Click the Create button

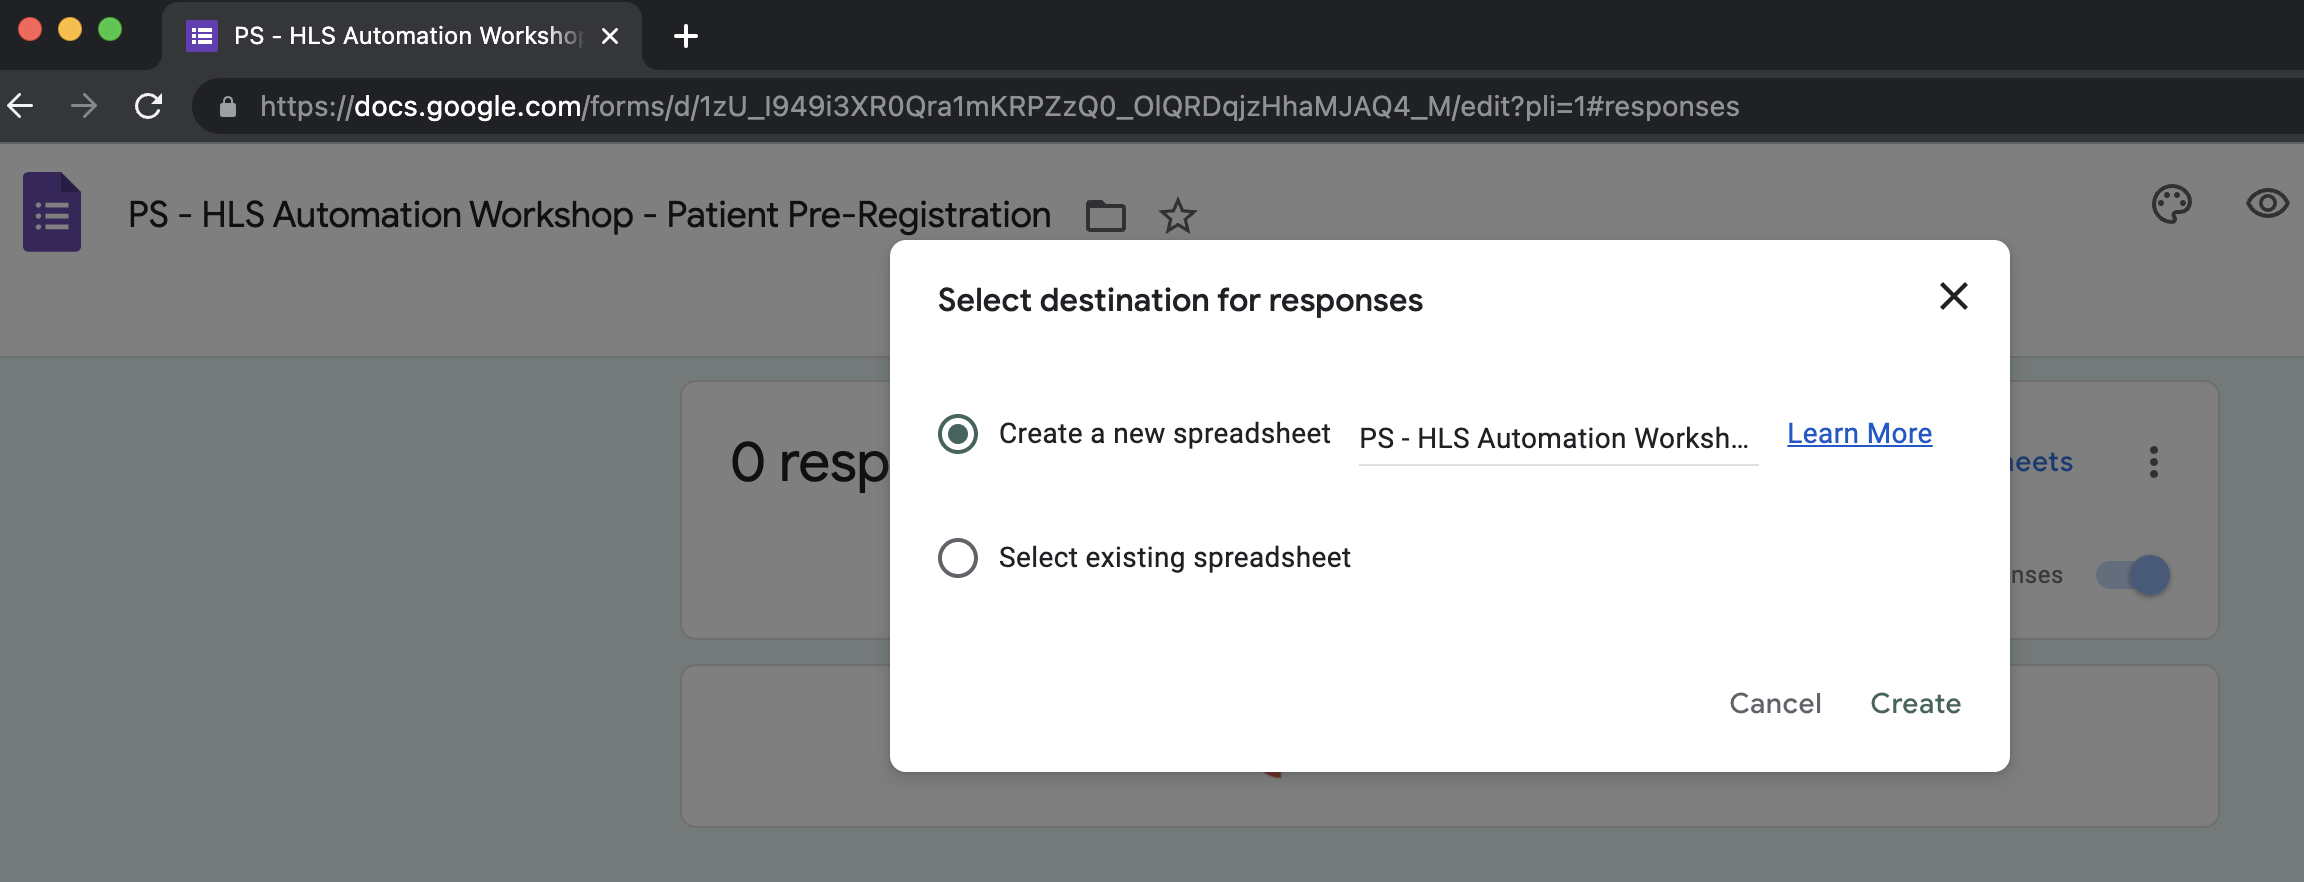(x=1916, y=704)
